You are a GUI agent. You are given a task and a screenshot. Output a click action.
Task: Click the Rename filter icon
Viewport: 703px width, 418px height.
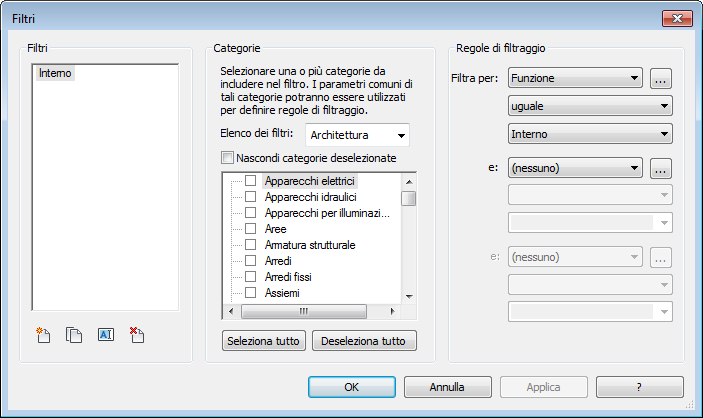[x=105, y=336]
